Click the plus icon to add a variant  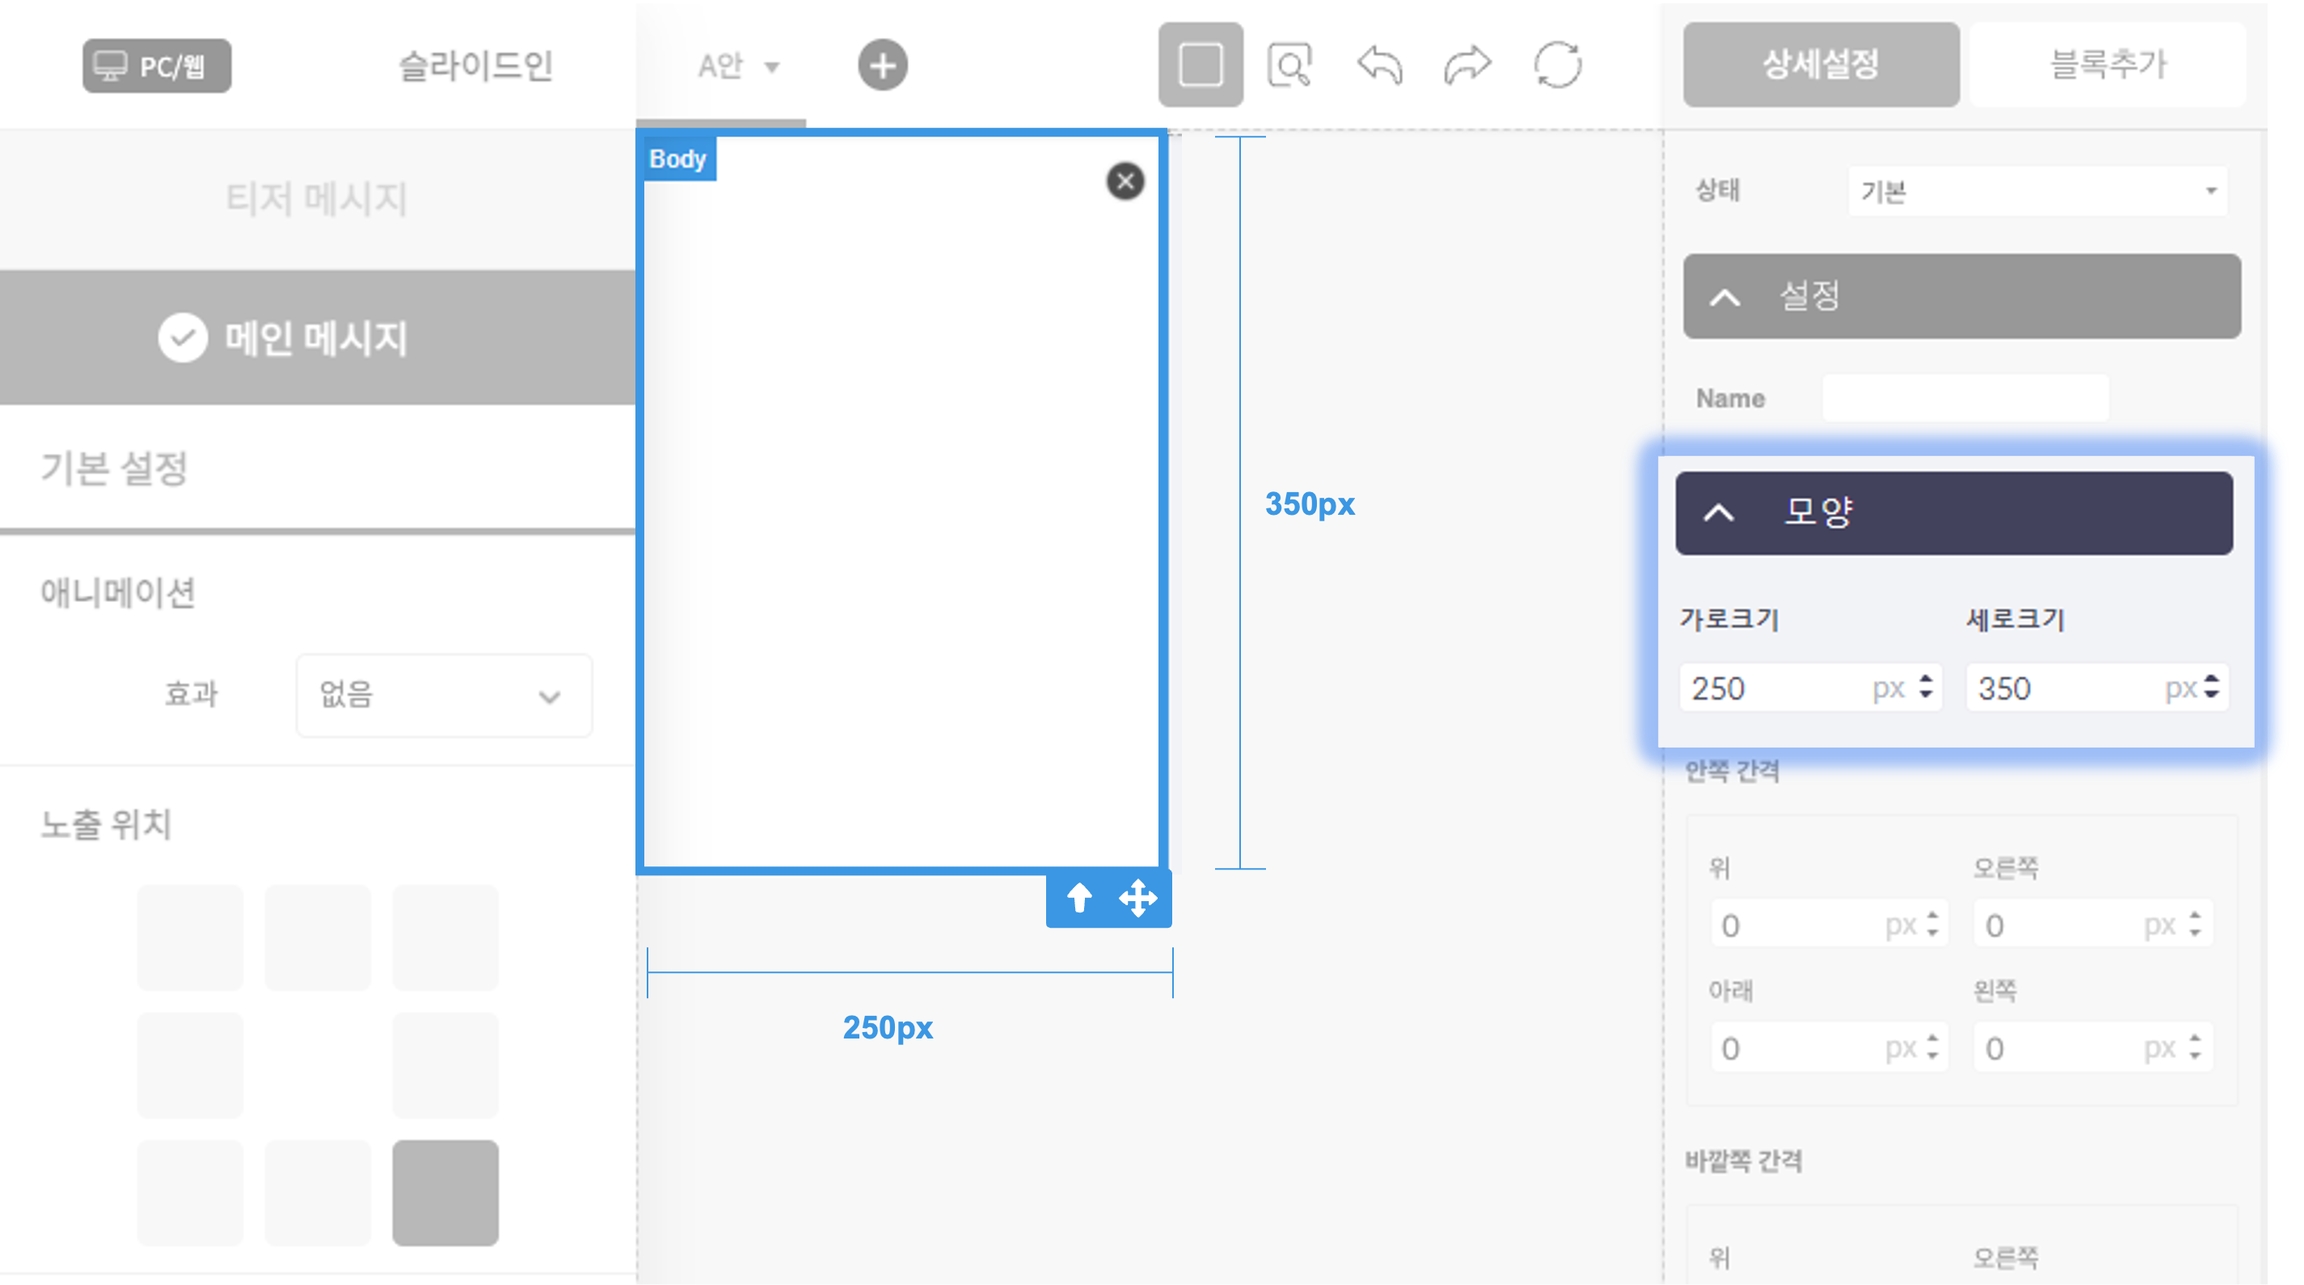[x=882, y=66]
